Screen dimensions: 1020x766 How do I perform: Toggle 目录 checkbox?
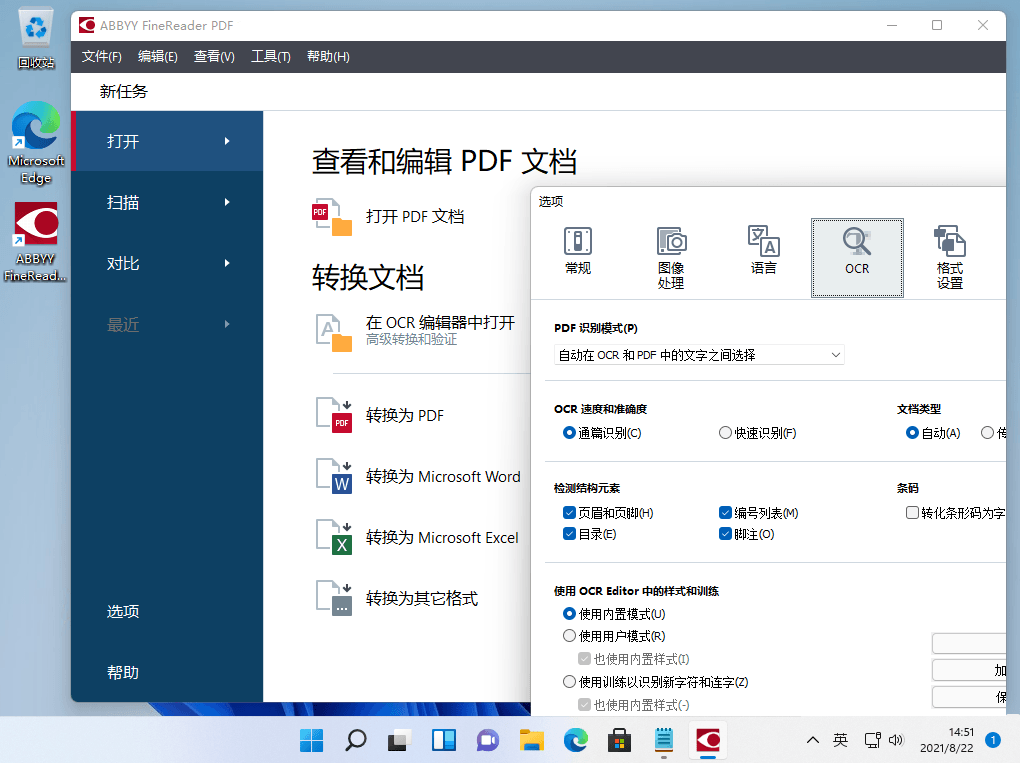click(569, 534)
